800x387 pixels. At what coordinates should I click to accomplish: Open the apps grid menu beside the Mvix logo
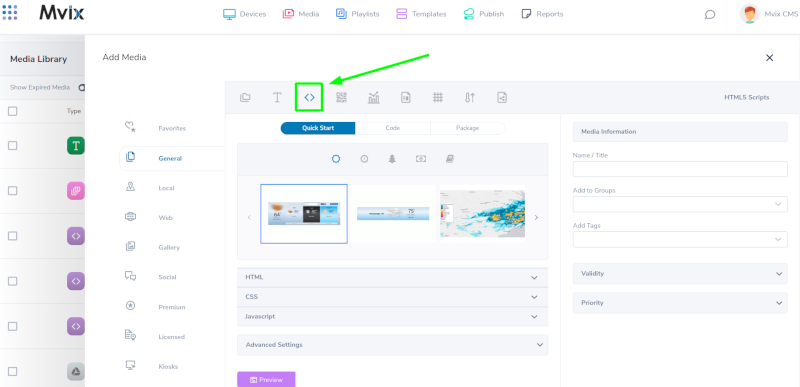pyautogui.click(x=10, y=12)
